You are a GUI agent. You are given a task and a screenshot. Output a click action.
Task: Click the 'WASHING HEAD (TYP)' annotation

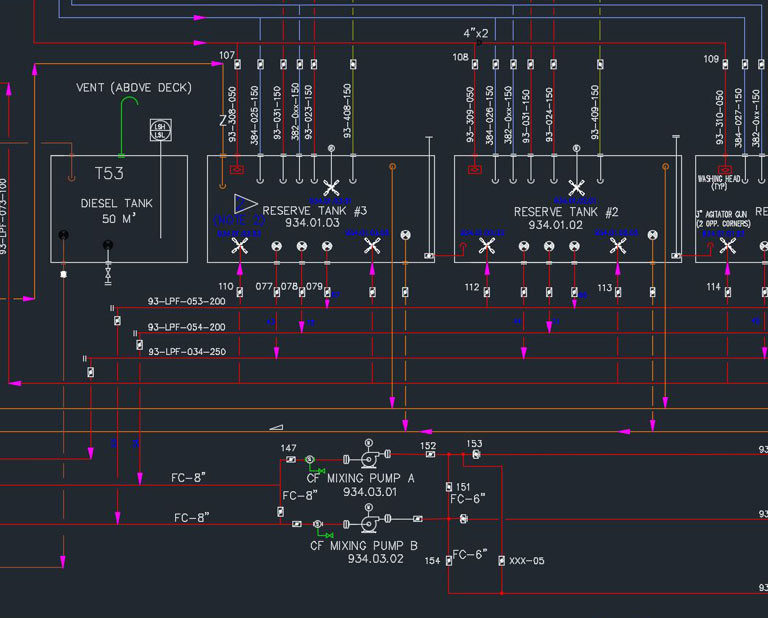click(x=719, y=182)
